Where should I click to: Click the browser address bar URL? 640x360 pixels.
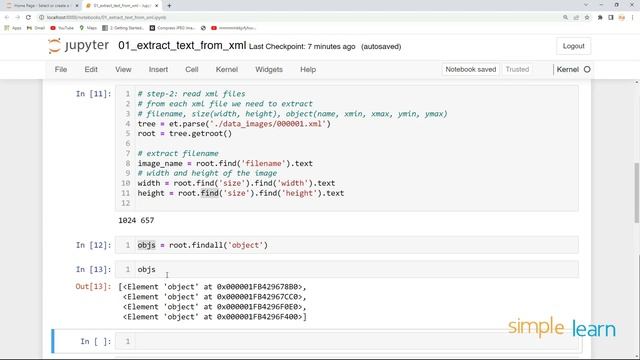point(106,18)
